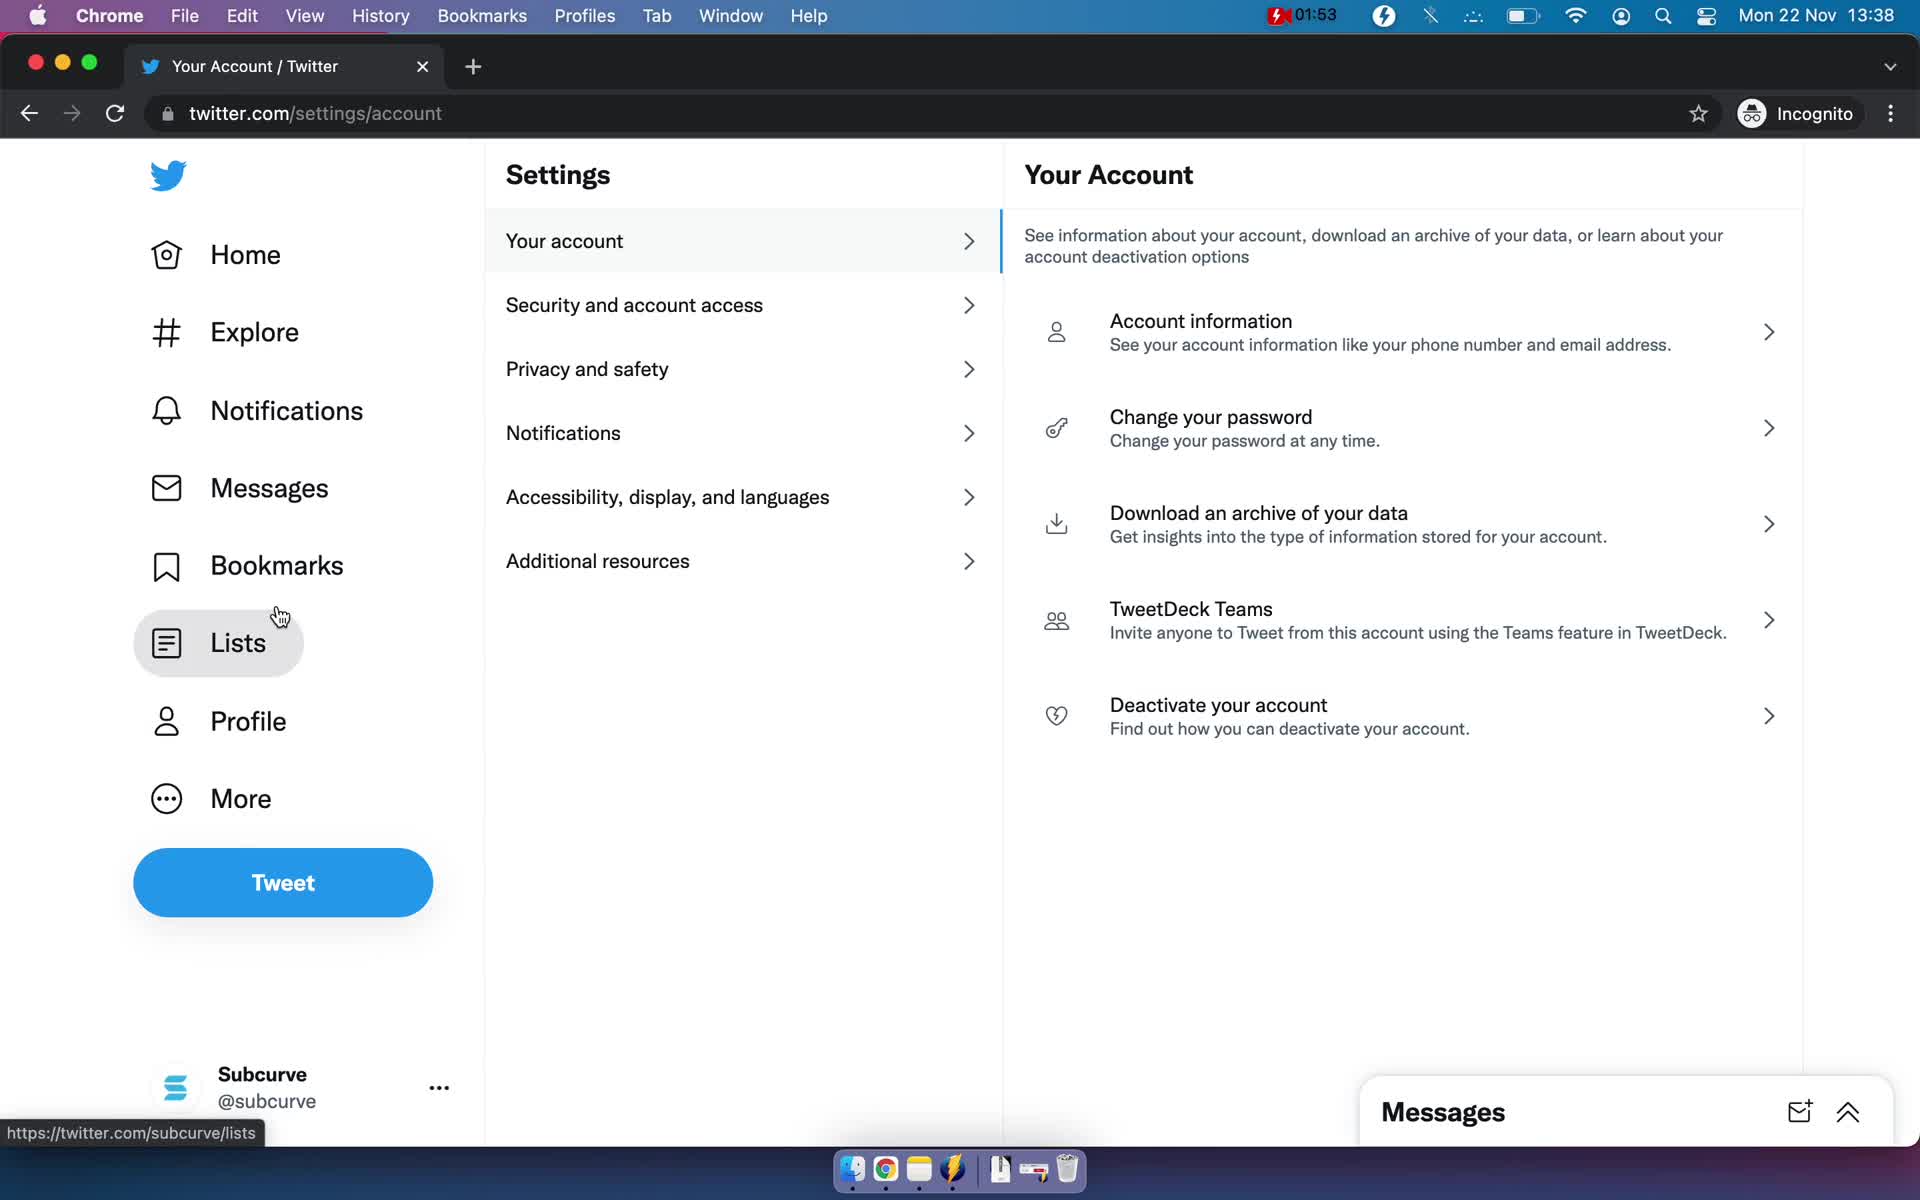
Task: Open Account information via its chevron
Action: [x=1769, y=332]
